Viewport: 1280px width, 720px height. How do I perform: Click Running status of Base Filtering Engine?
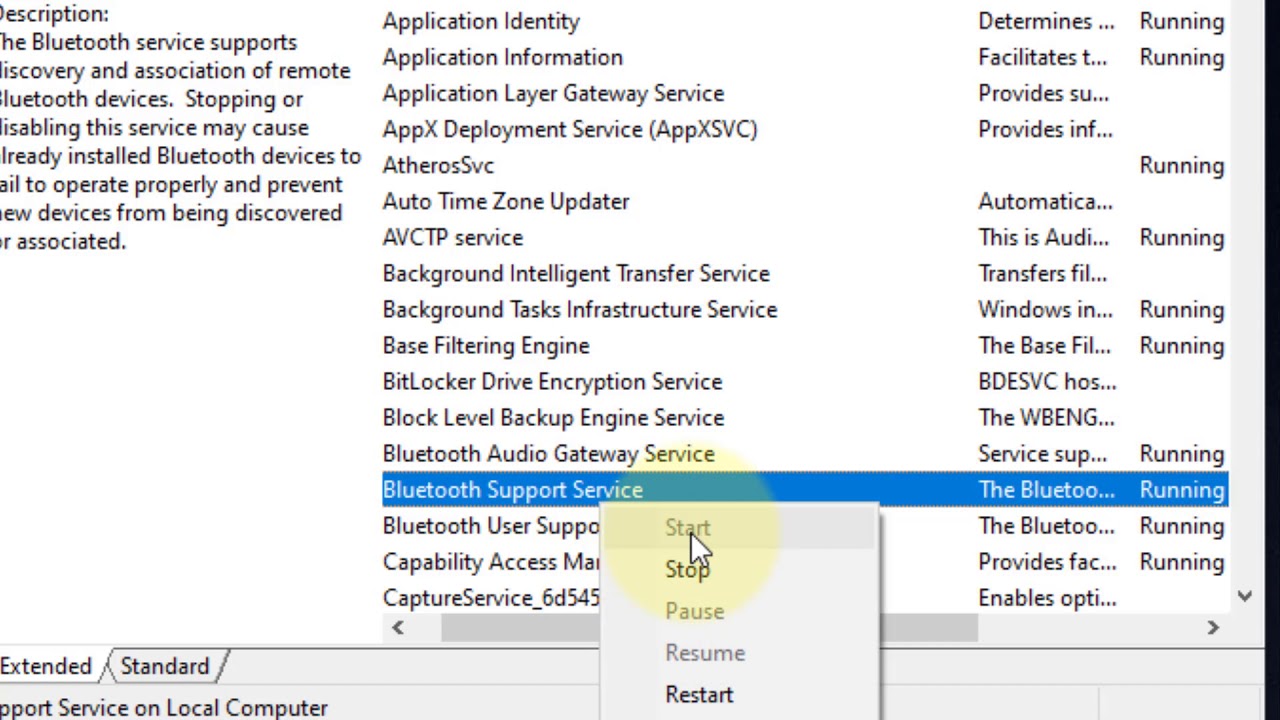[x=1182, y=345]
